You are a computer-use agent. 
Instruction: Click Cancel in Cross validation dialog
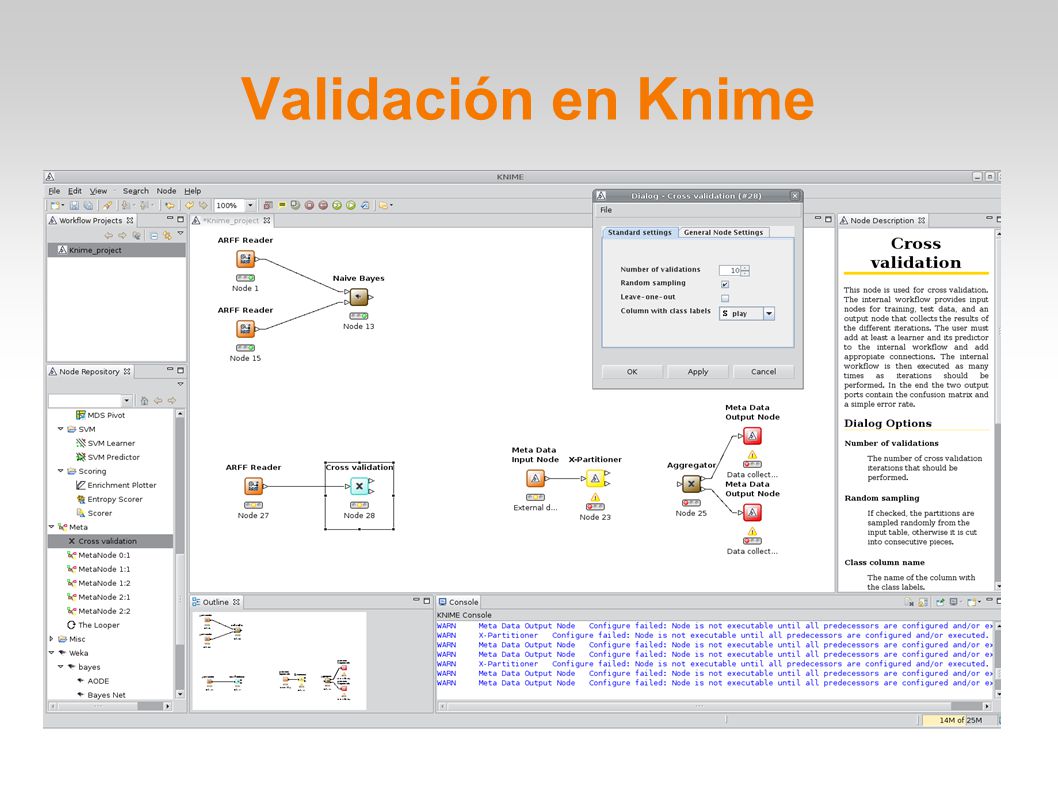(x=763, y=372)
